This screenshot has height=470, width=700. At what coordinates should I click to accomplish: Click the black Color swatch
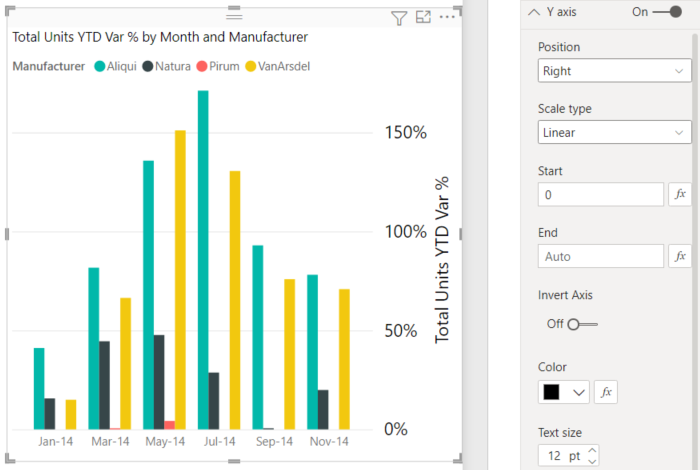point(551,392)
